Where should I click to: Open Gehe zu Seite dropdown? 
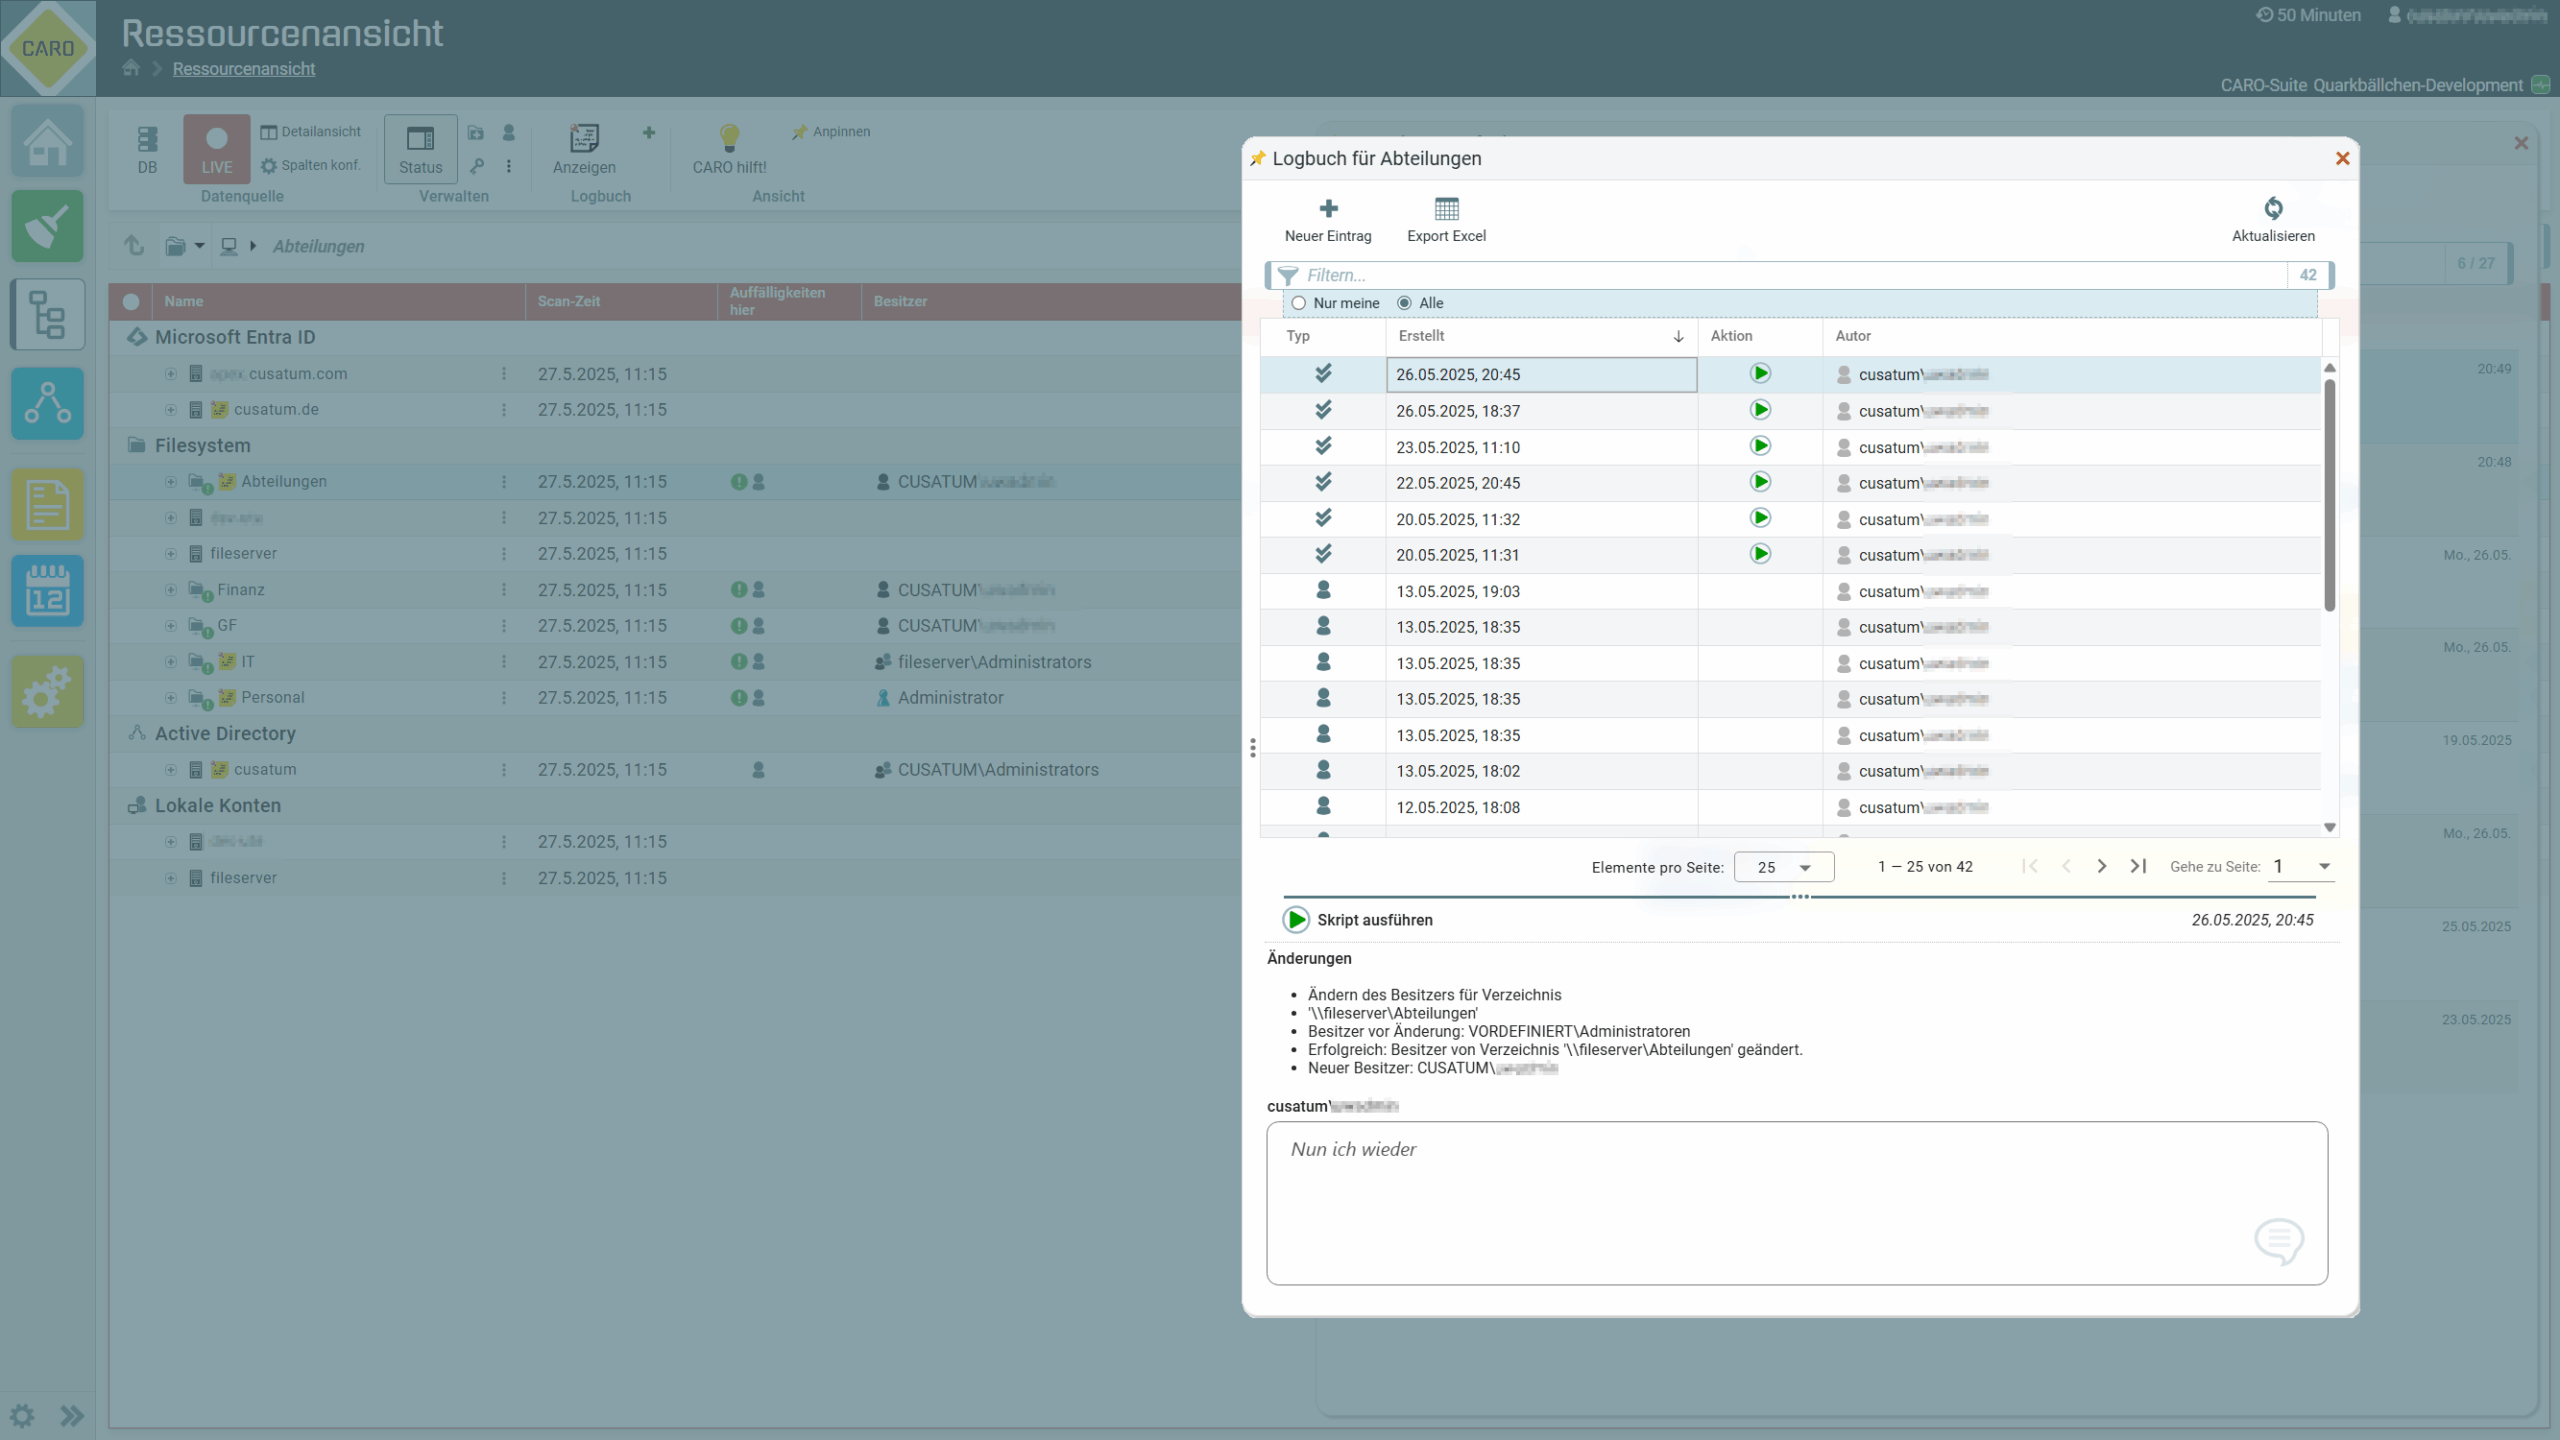click(x=2303, y=866)
